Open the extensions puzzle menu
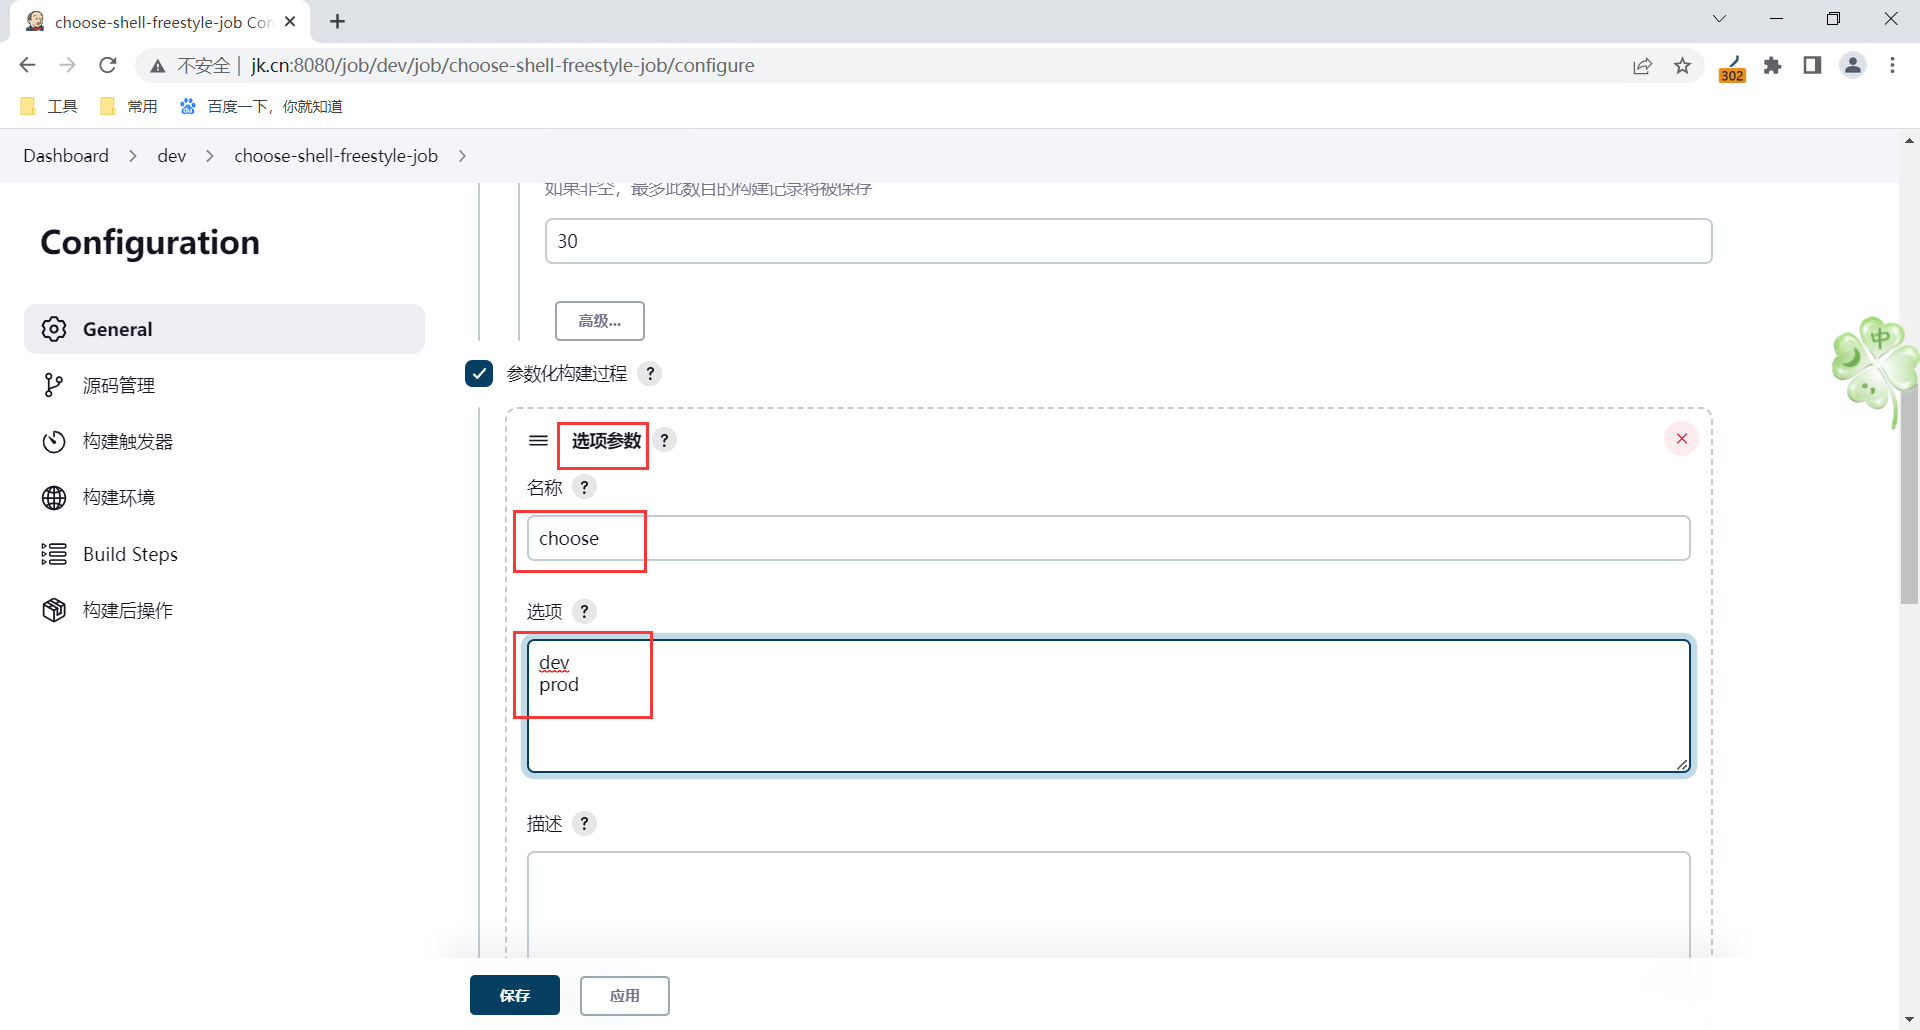The width and height of the screenshot is (1920, 1030). (x=1773, y=66)
